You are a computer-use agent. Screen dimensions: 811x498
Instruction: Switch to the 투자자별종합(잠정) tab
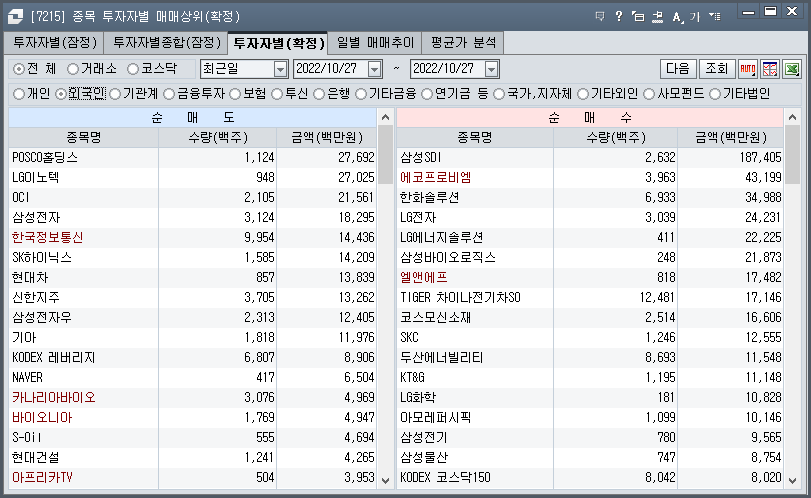tap(166, 42)
